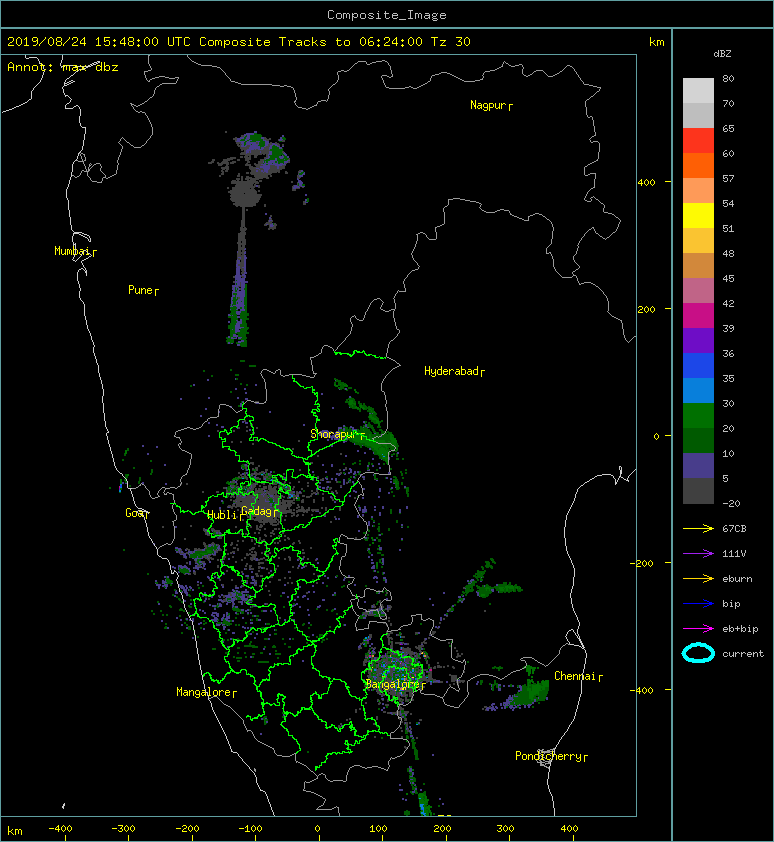Click the 400 tick on vertical axis
Image resolution: width=774 pixels, height=842 pixels.
click(647, 183)
